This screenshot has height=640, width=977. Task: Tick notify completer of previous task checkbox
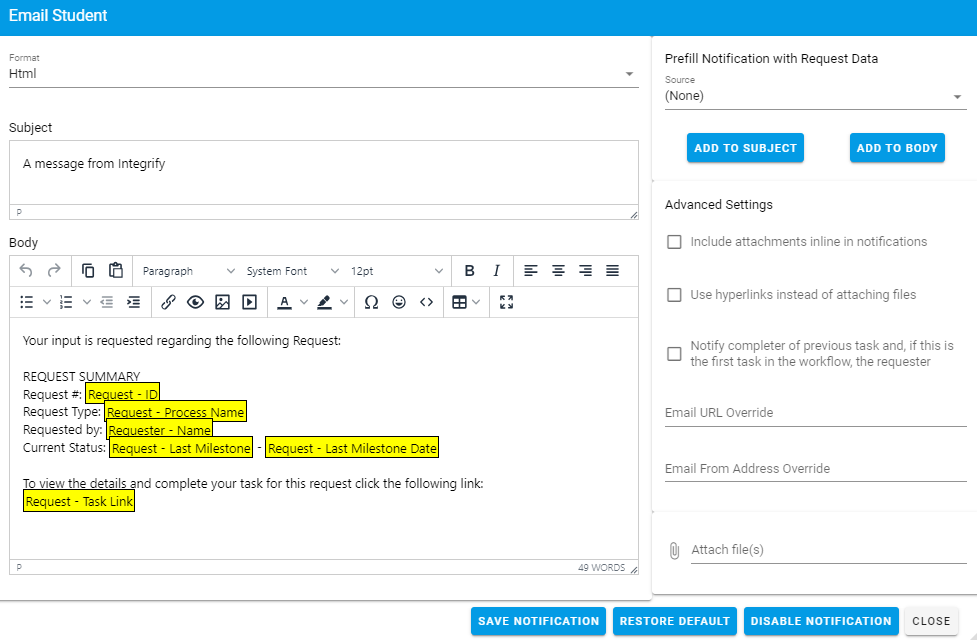tap(675, 354)
